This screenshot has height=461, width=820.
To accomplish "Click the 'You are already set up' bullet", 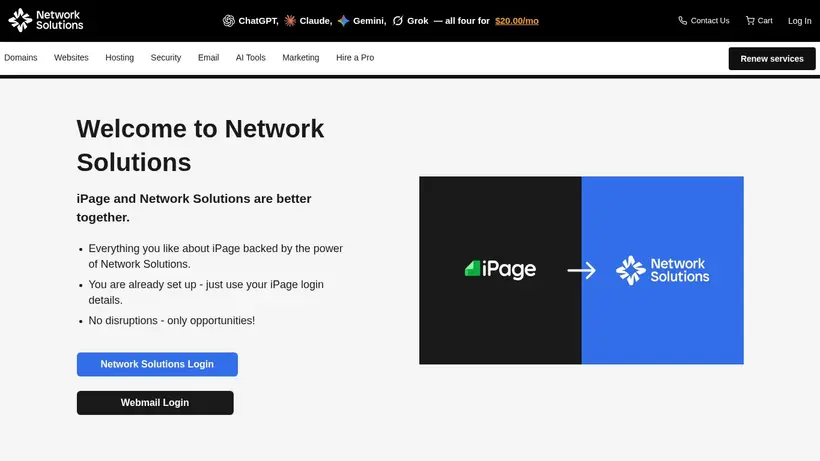I will (x=206, y=292).
